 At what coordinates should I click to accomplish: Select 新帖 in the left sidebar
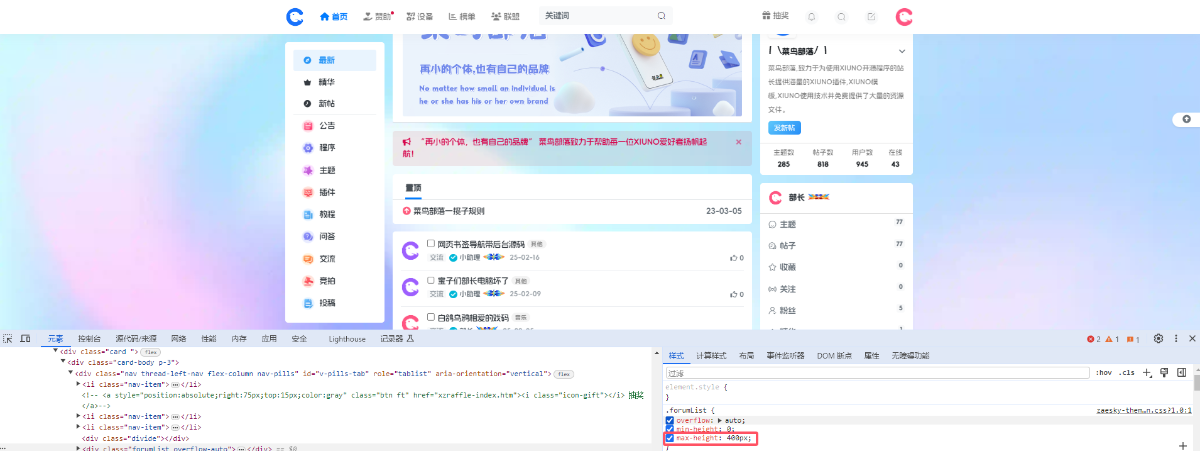[x=335, y=104]
